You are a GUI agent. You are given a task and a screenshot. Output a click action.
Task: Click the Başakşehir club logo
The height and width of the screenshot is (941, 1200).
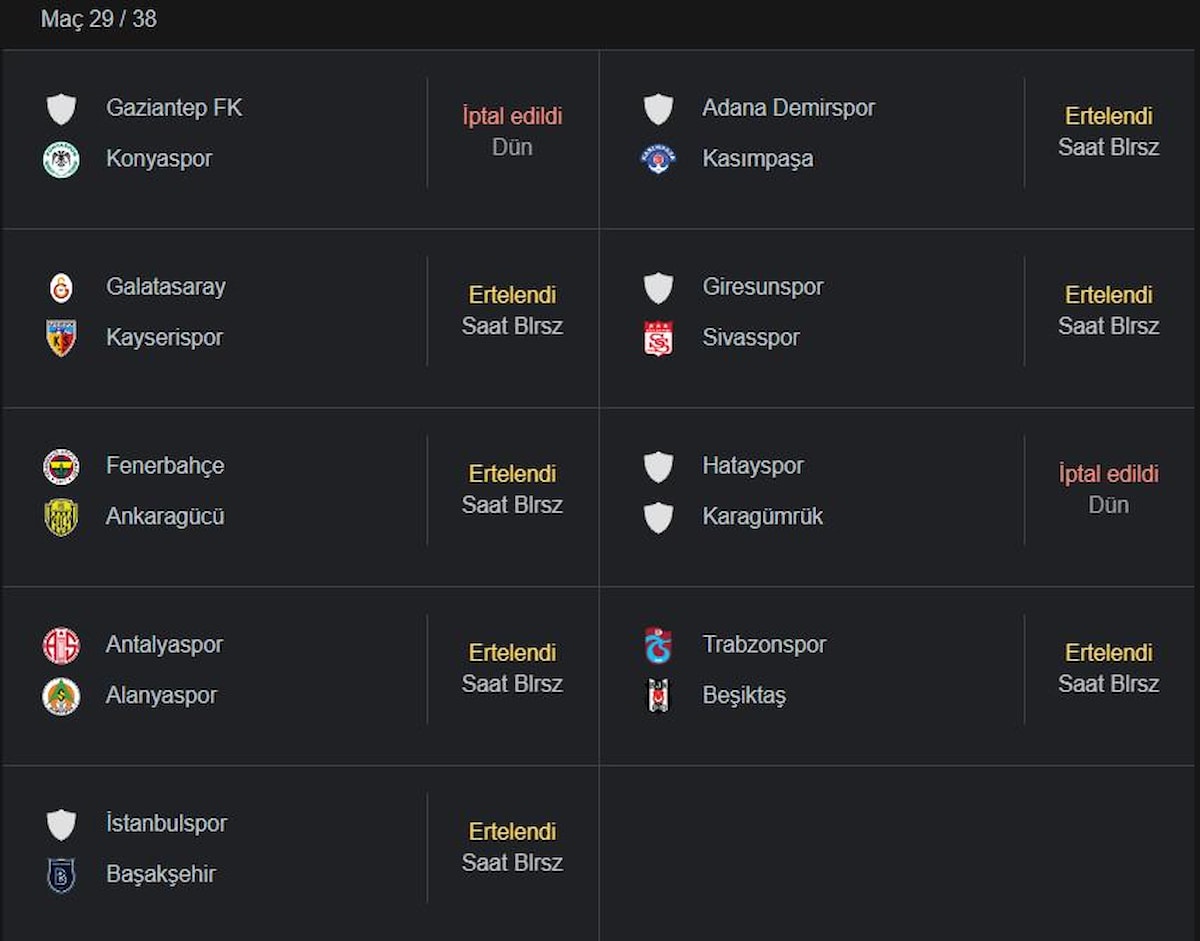tap(61, 875)
